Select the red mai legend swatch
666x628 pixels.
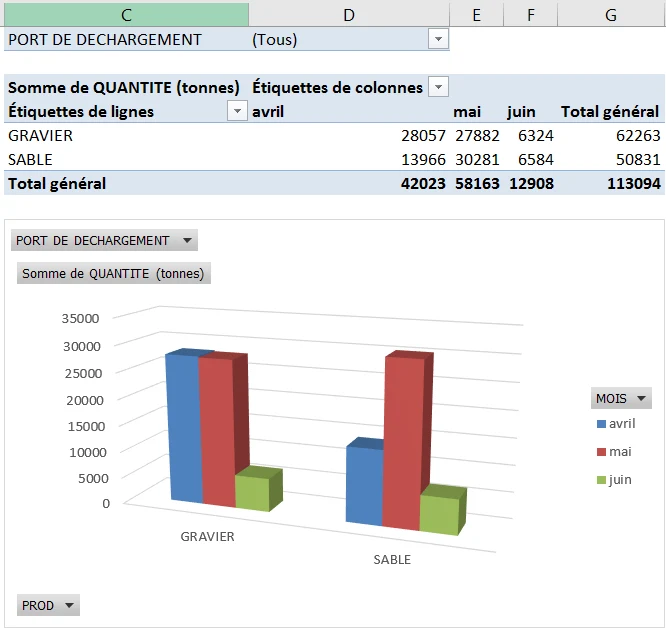point(601,452)
